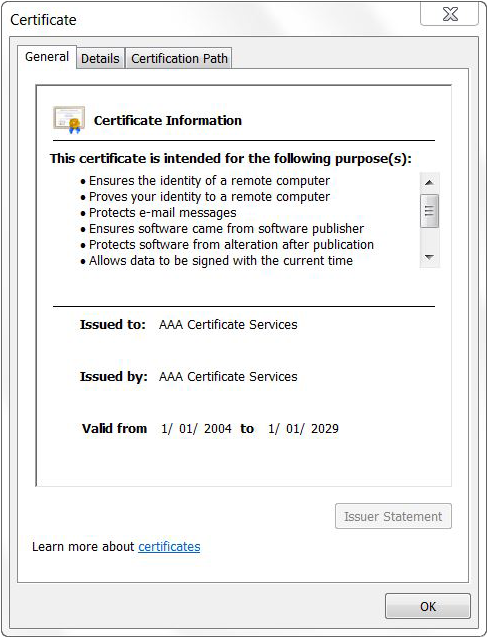Click the purposes list scroll down arrow
488x638 pixels.
pyautogui.click(x=429, y=257)
